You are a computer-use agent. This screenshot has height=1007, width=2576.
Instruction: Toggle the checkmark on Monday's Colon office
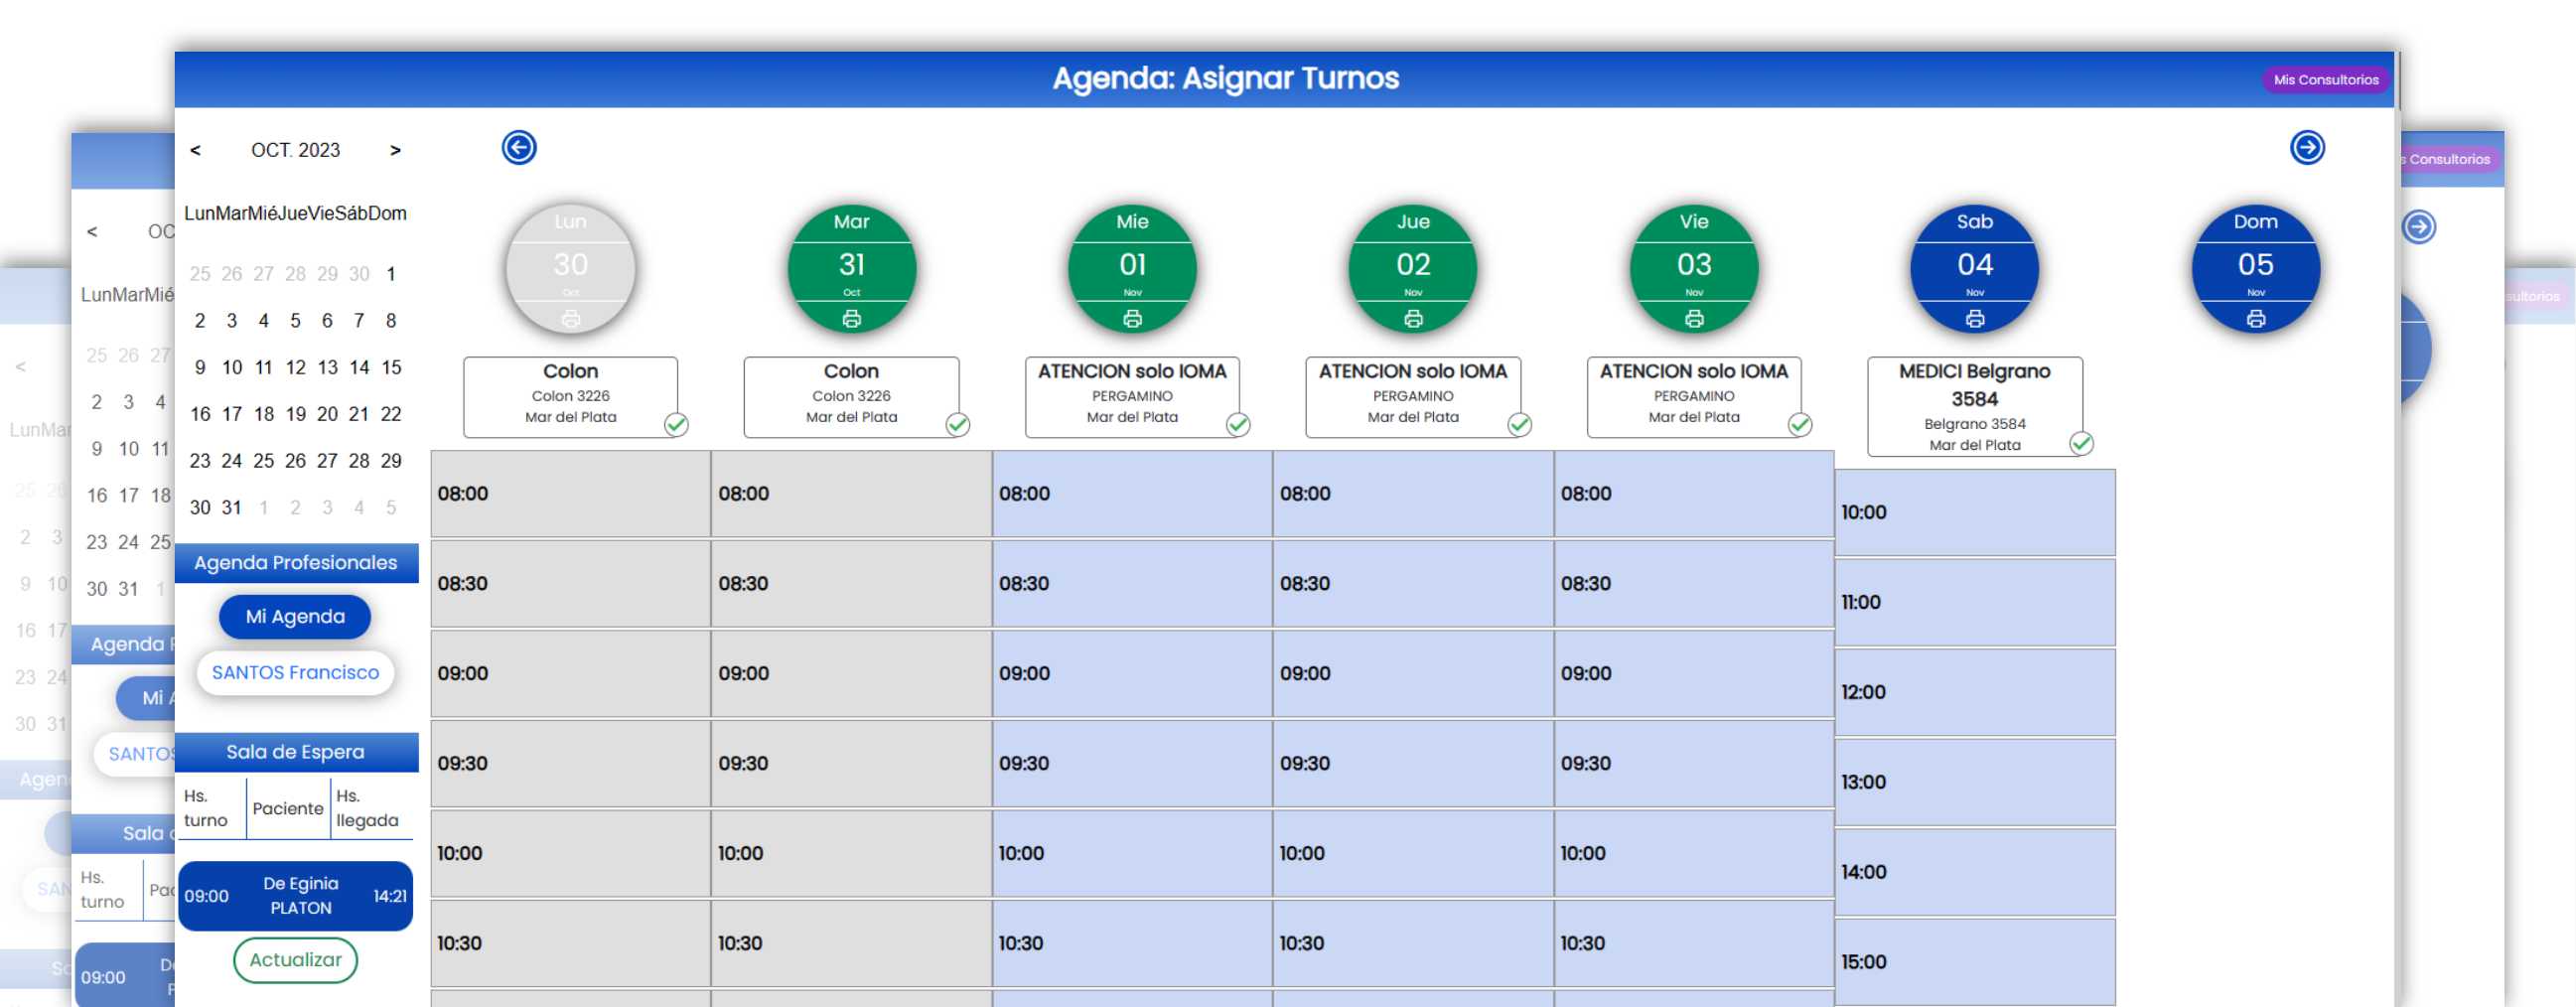pyautogui.click(x=676, y=425)
